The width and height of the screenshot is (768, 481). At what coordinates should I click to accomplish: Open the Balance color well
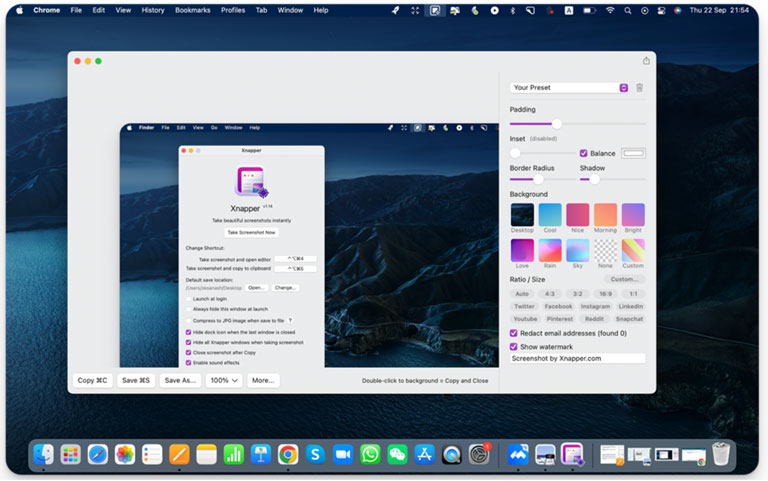633,153
